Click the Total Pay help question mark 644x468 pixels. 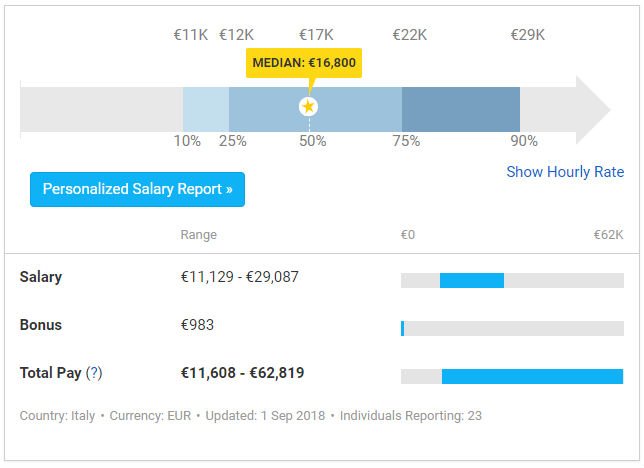[94, 373]
